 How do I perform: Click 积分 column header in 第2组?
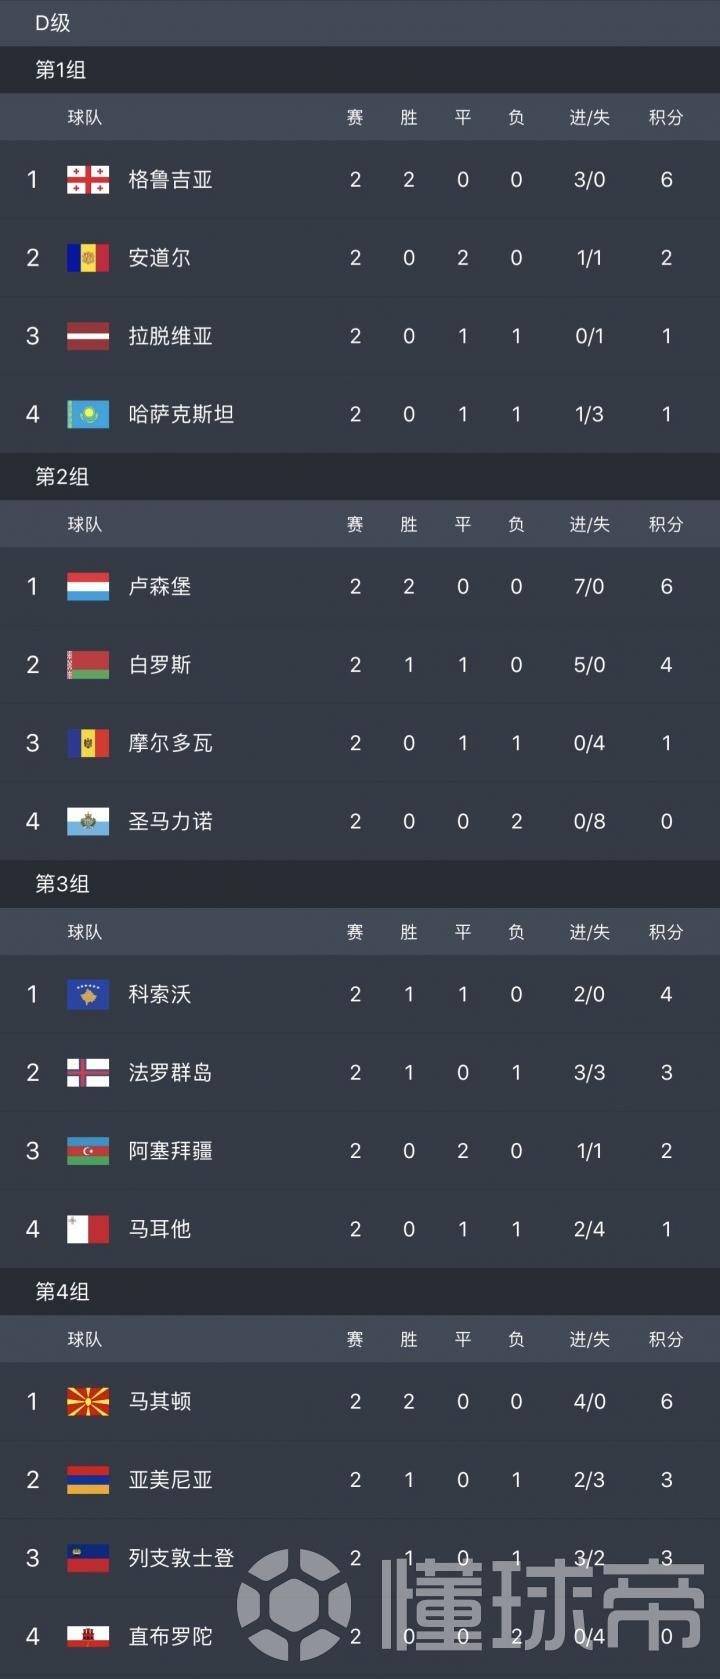[x=666, y=525]
